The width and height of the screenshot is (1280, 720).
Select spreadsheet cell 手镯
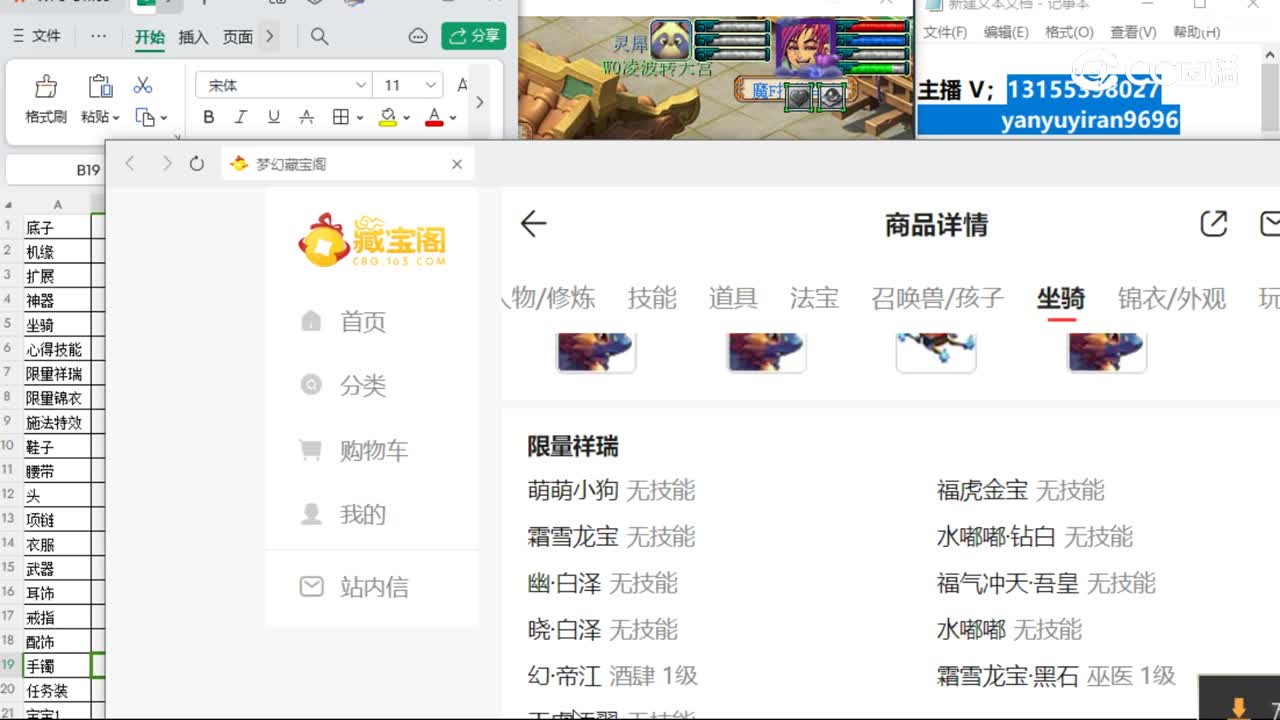coord(57,666)
